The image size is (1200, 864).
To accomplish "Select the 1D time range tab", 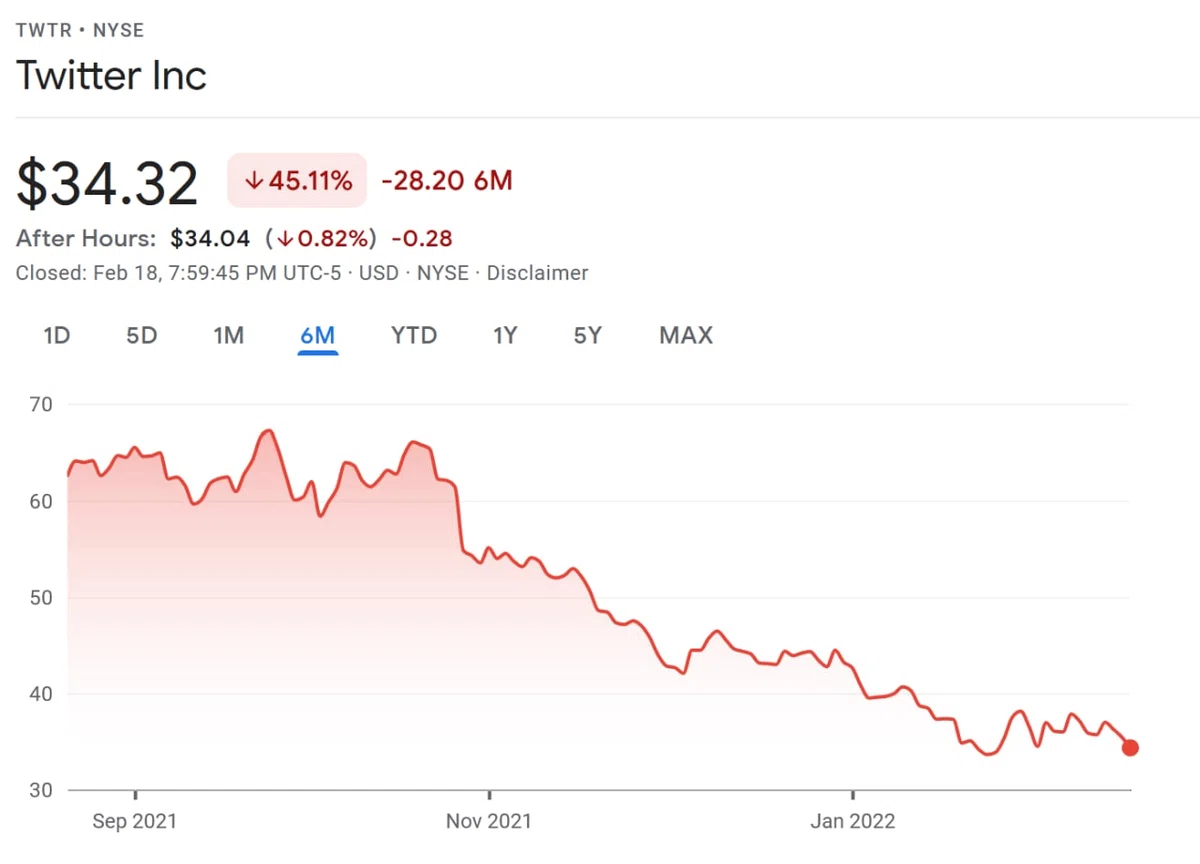I will (x=56, y=335).
